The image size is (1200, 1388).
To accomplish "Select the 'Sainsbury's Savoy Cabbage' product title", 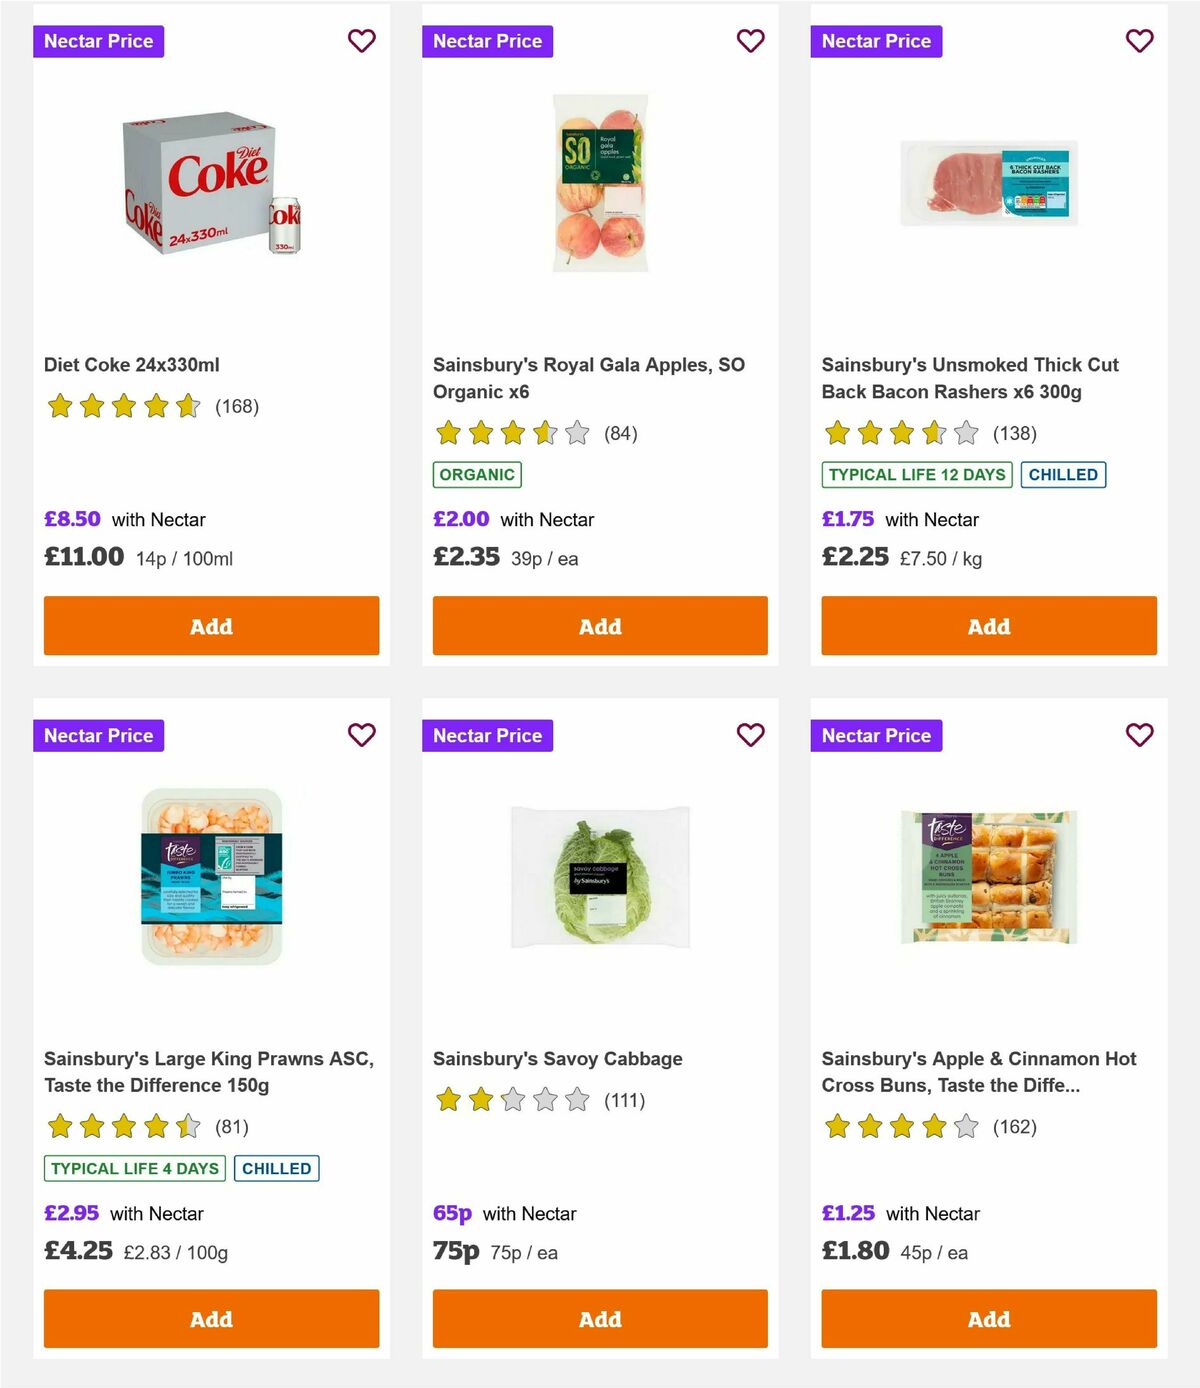I will 557,1058.
